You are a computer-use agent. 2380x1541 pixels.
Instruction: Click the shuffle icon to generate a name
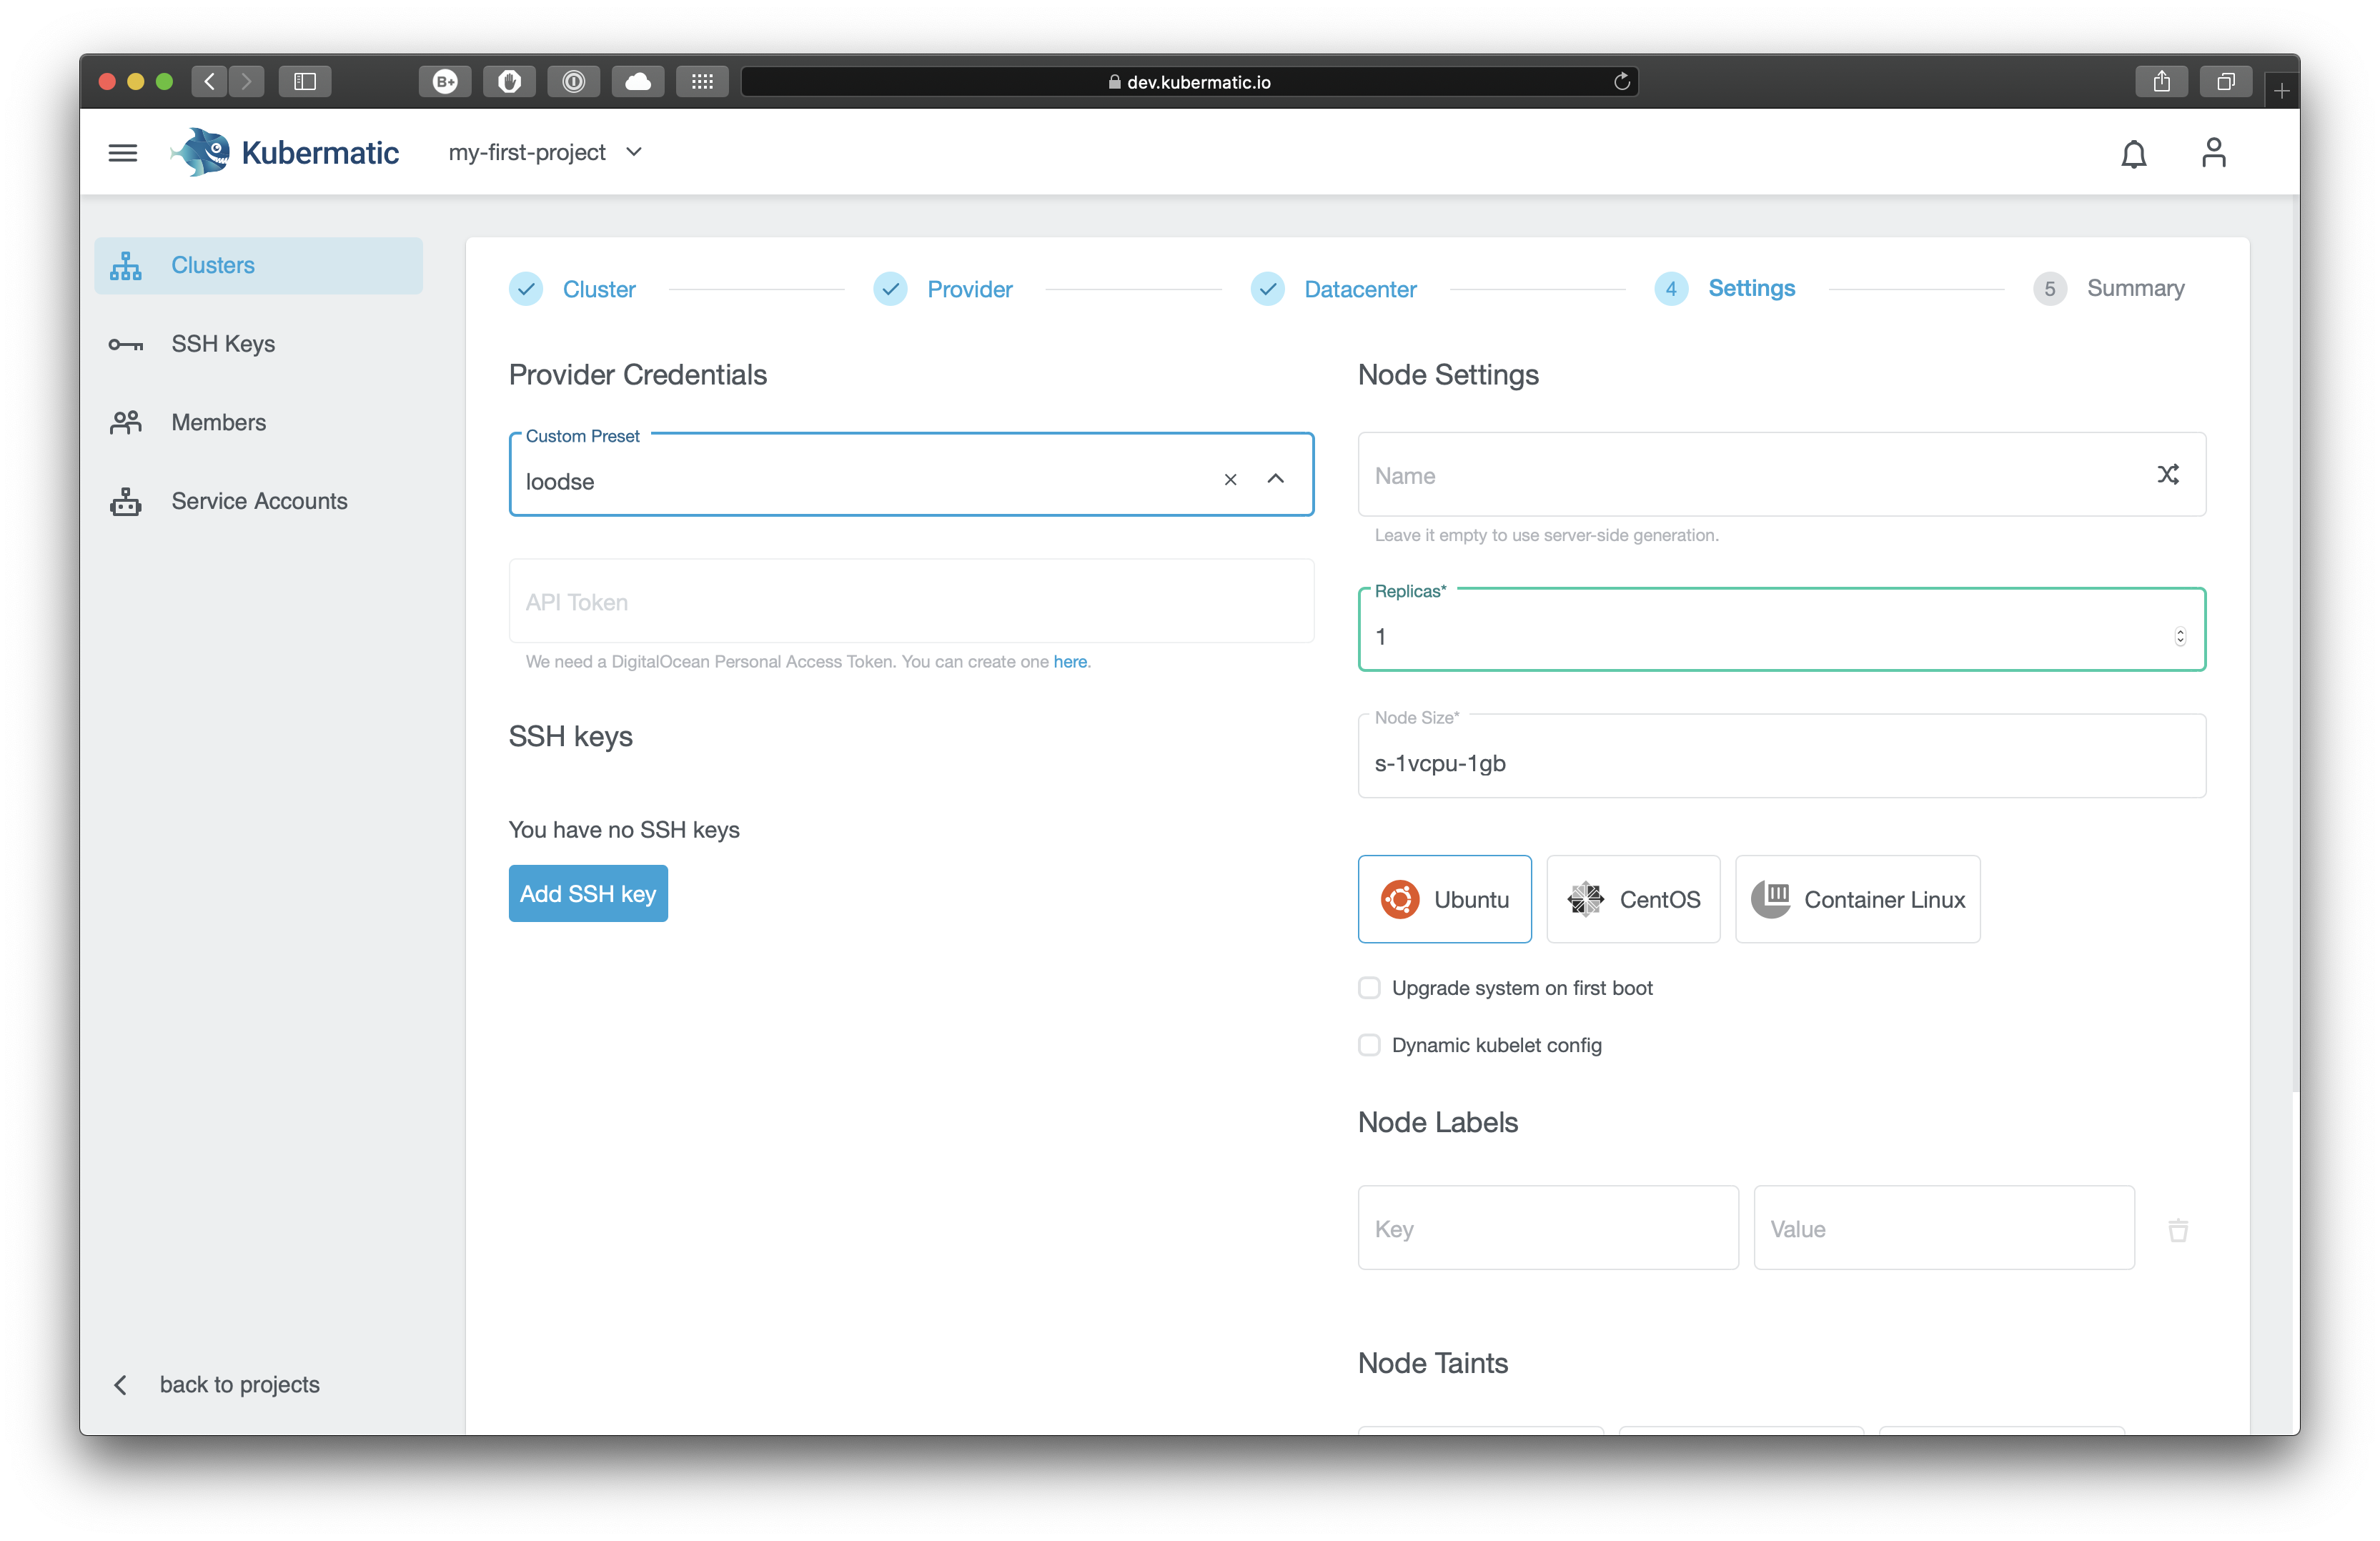pos(2169,475)
